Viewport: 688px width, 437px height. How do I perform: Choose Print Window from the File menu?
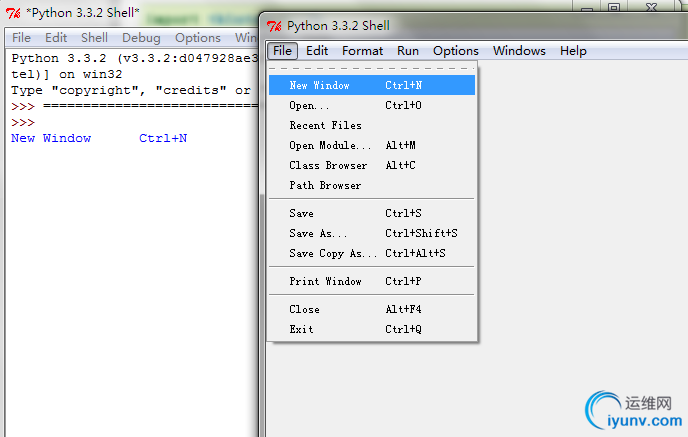coord(372,281)
